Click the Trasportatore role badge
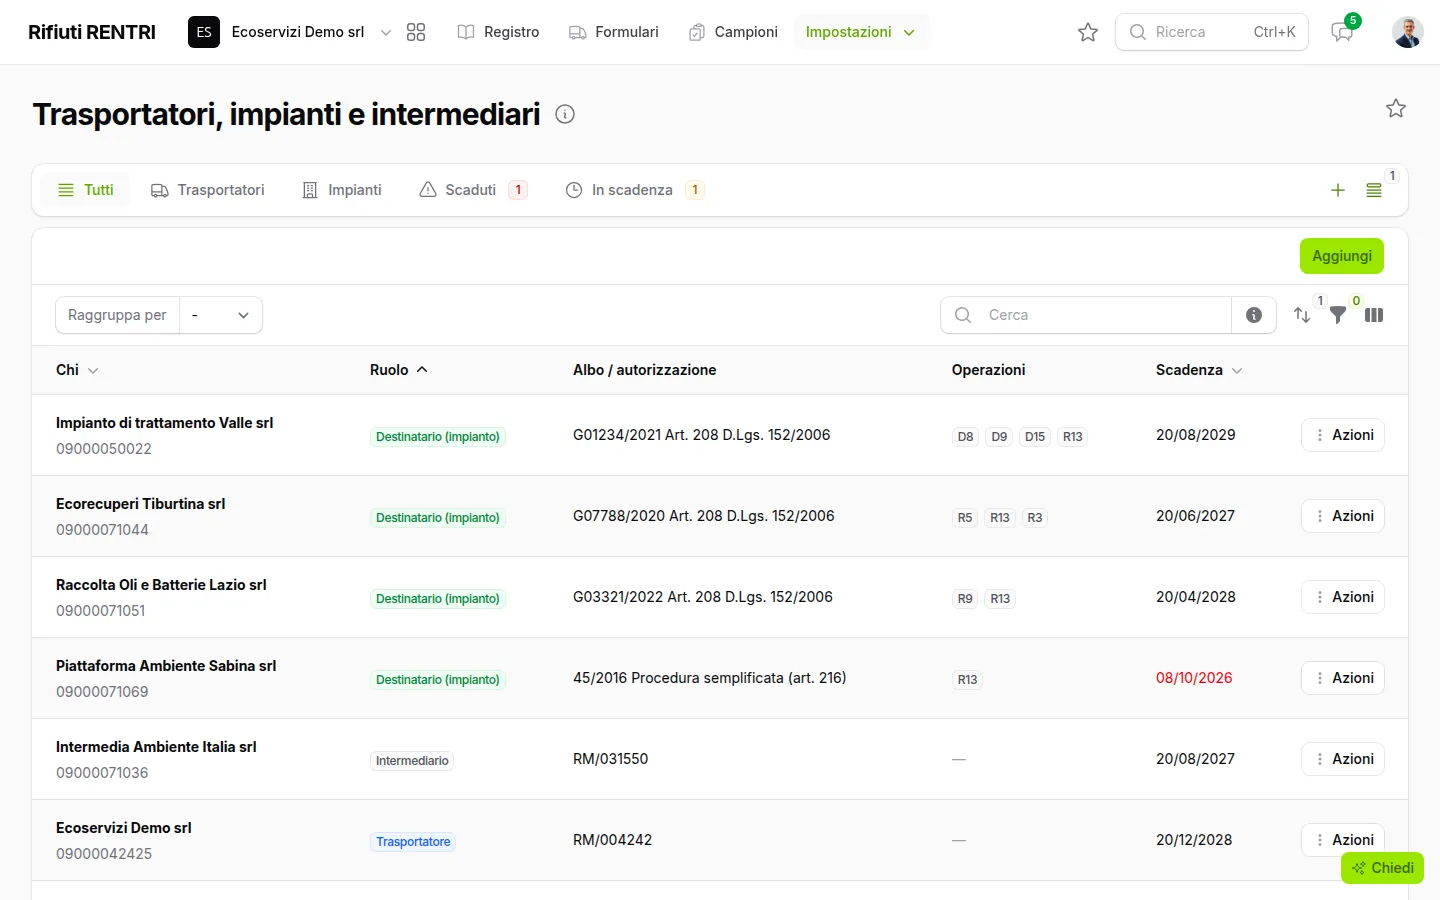This screenshot has height=900, width=1440. pos(413,842)
